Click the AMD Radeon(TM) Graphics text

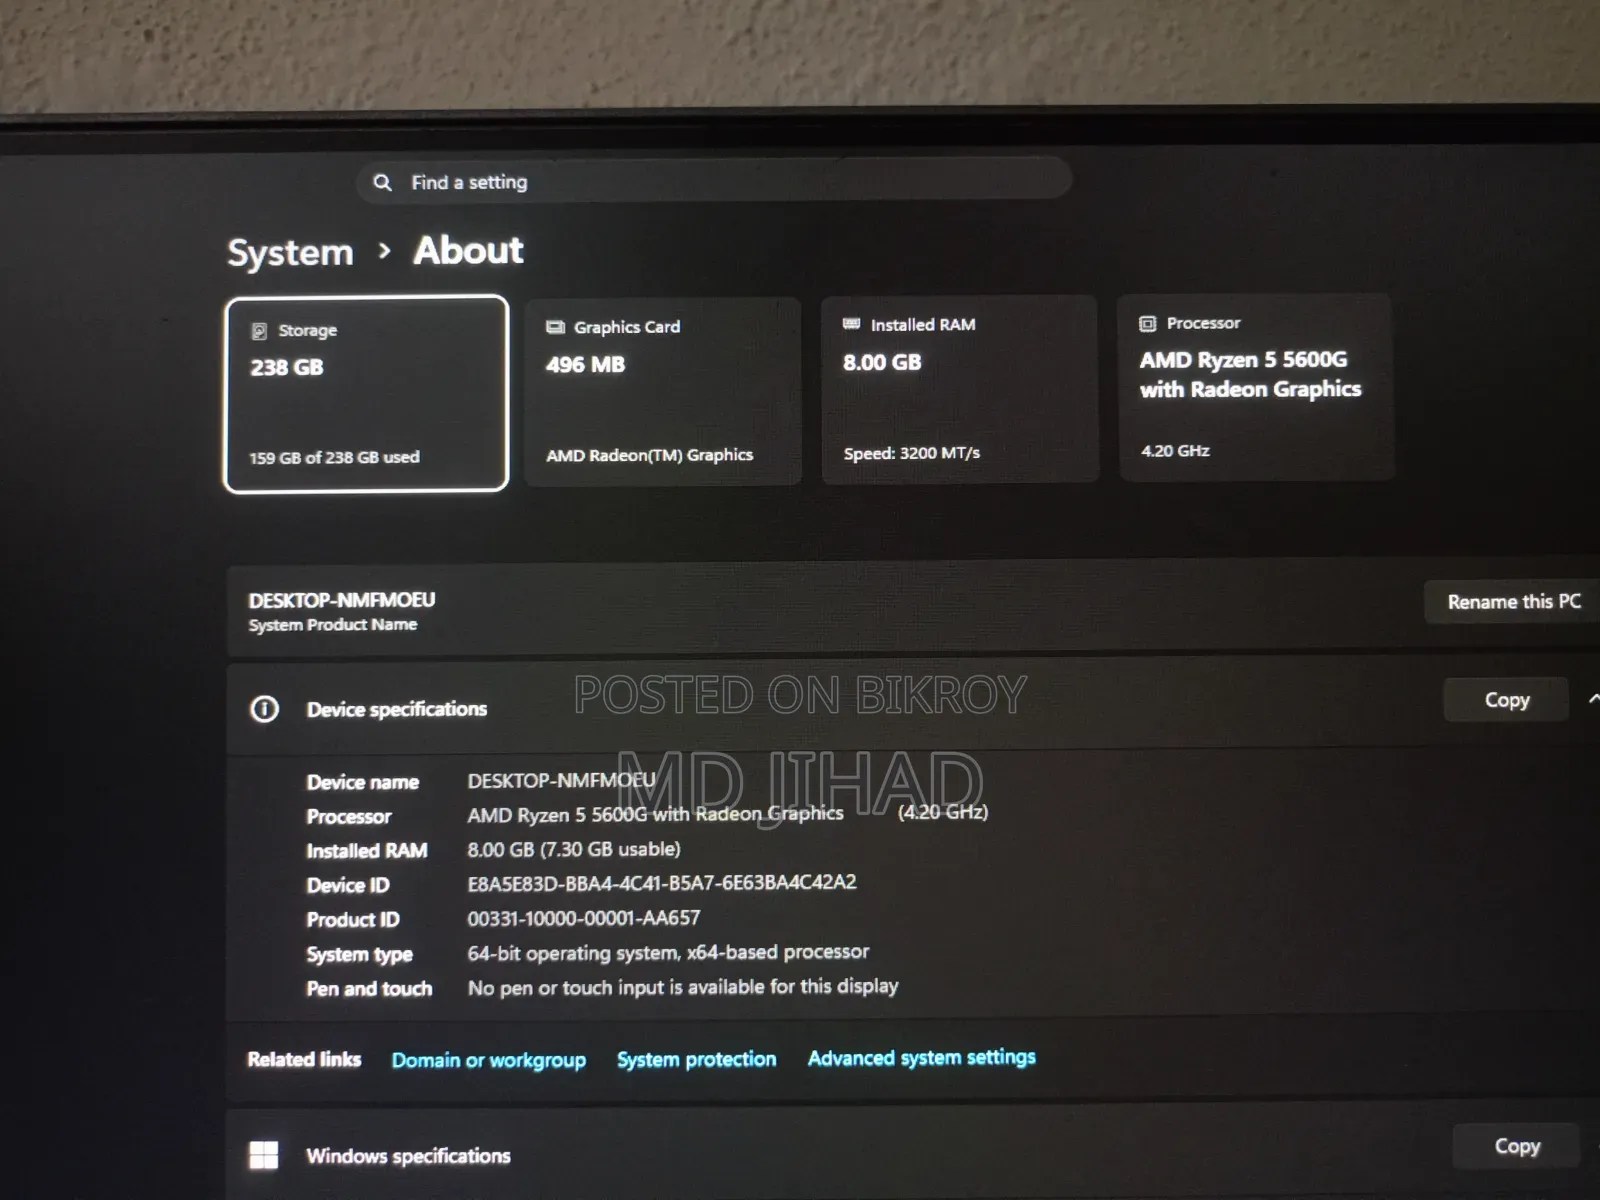pyautogui.click(x=649, y=455)
